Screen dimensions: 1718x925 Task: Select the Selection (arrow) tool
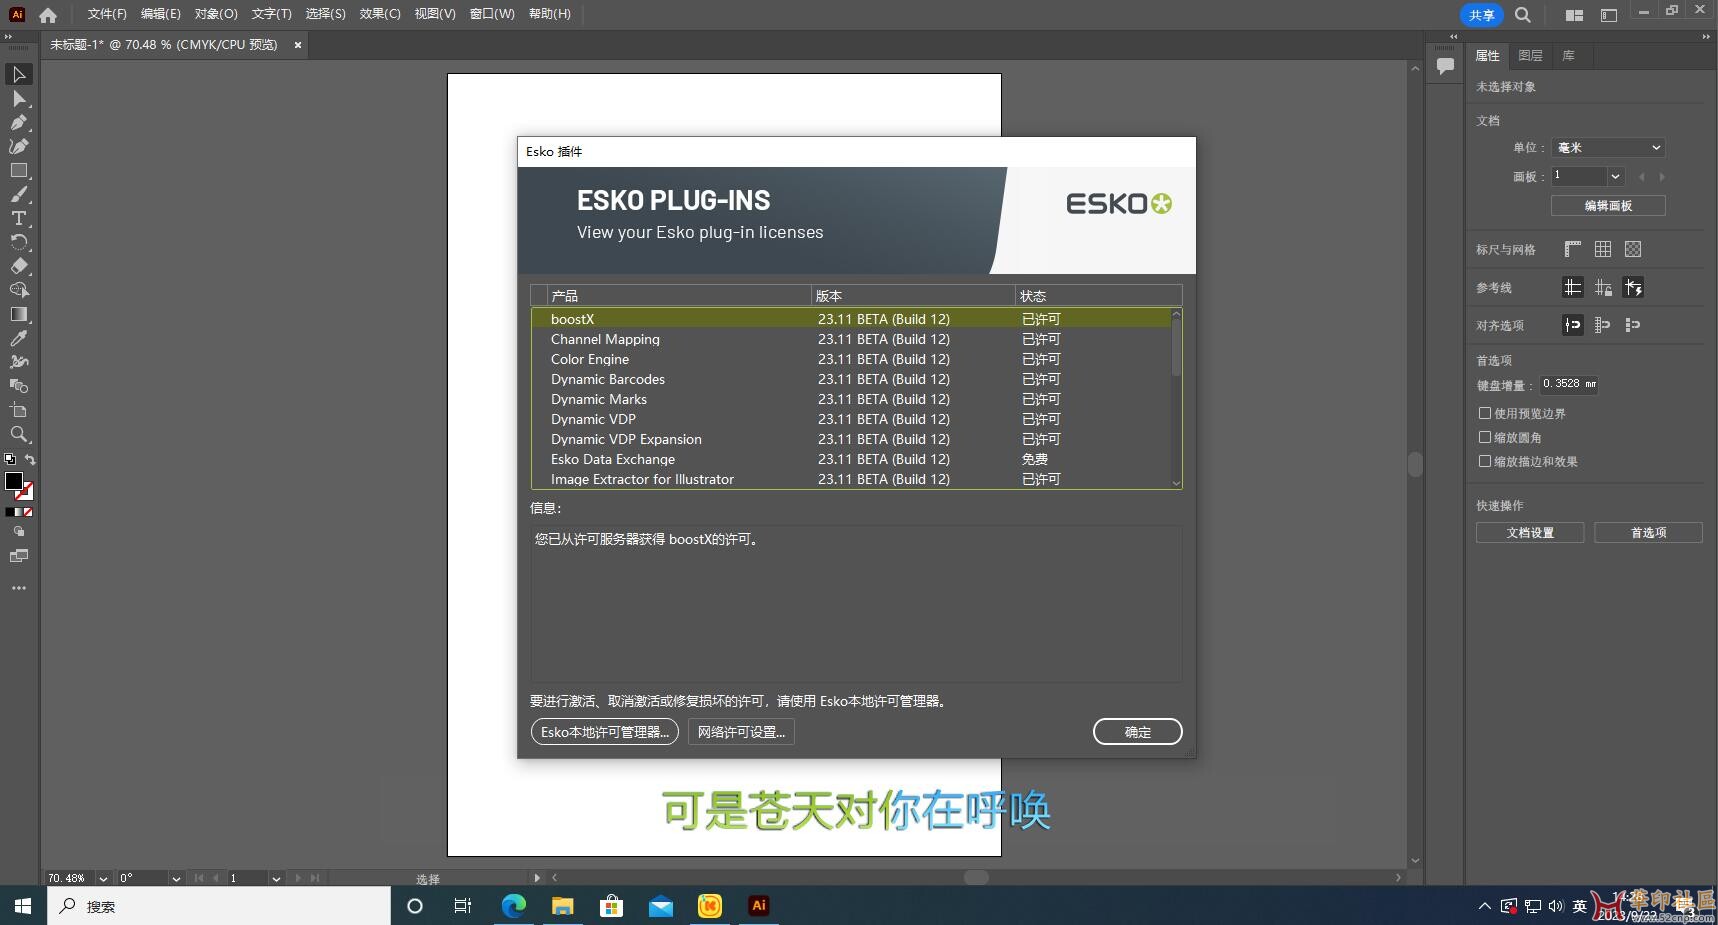click(18, 75)
